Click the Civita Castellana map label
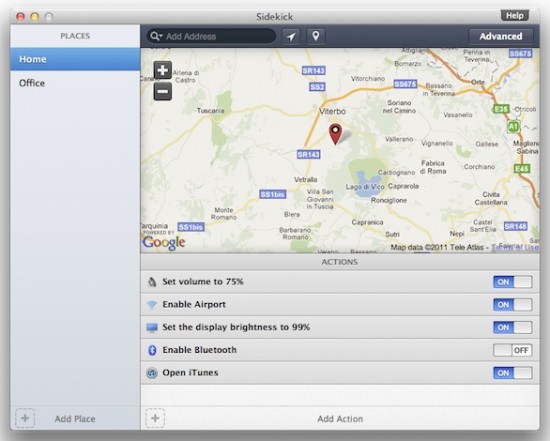550x441 pixels. [491, 199]
